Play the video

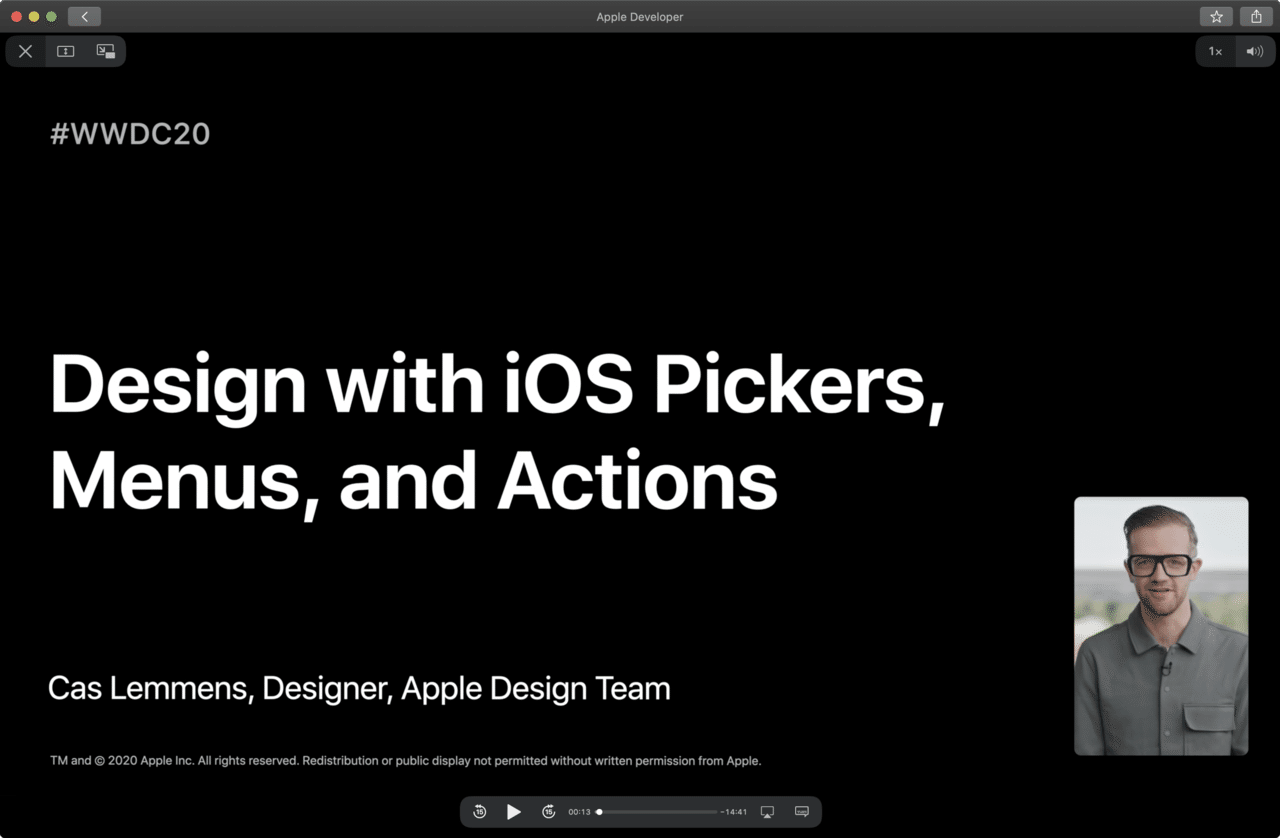point(514,812)
